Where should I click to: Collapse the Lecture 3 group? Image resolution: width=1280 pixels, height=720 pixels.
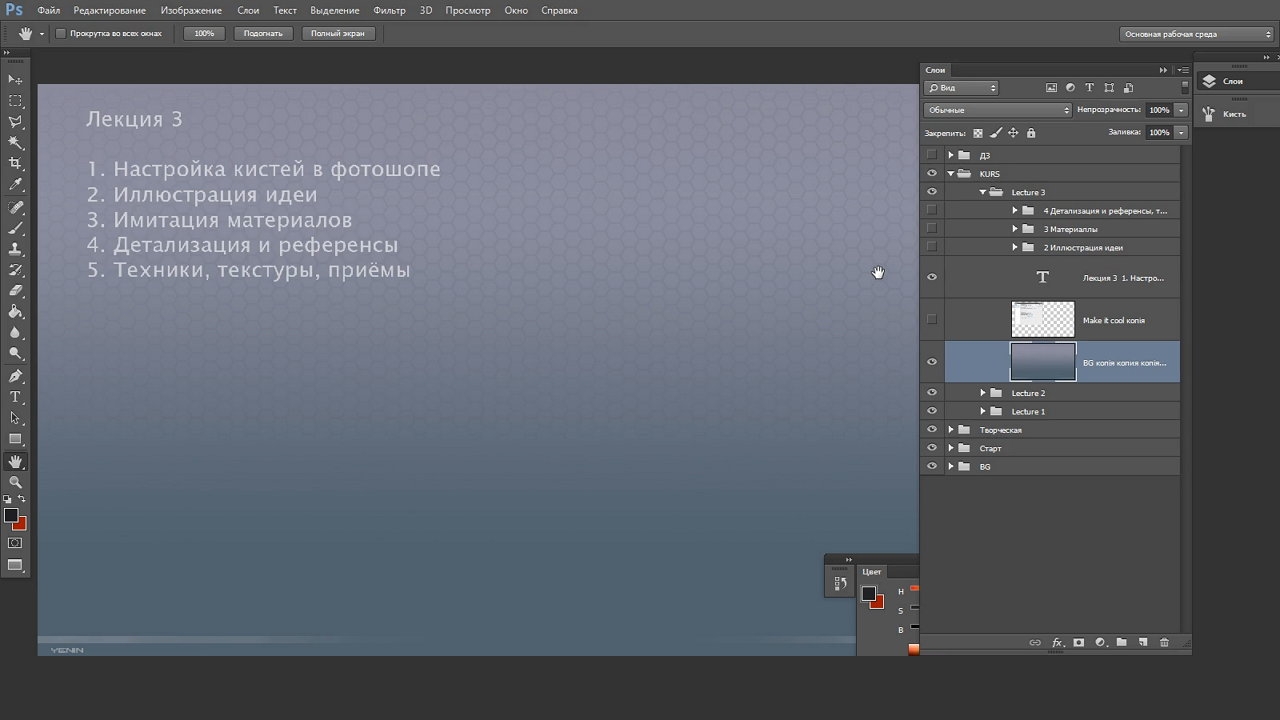(x=983, y=192)
